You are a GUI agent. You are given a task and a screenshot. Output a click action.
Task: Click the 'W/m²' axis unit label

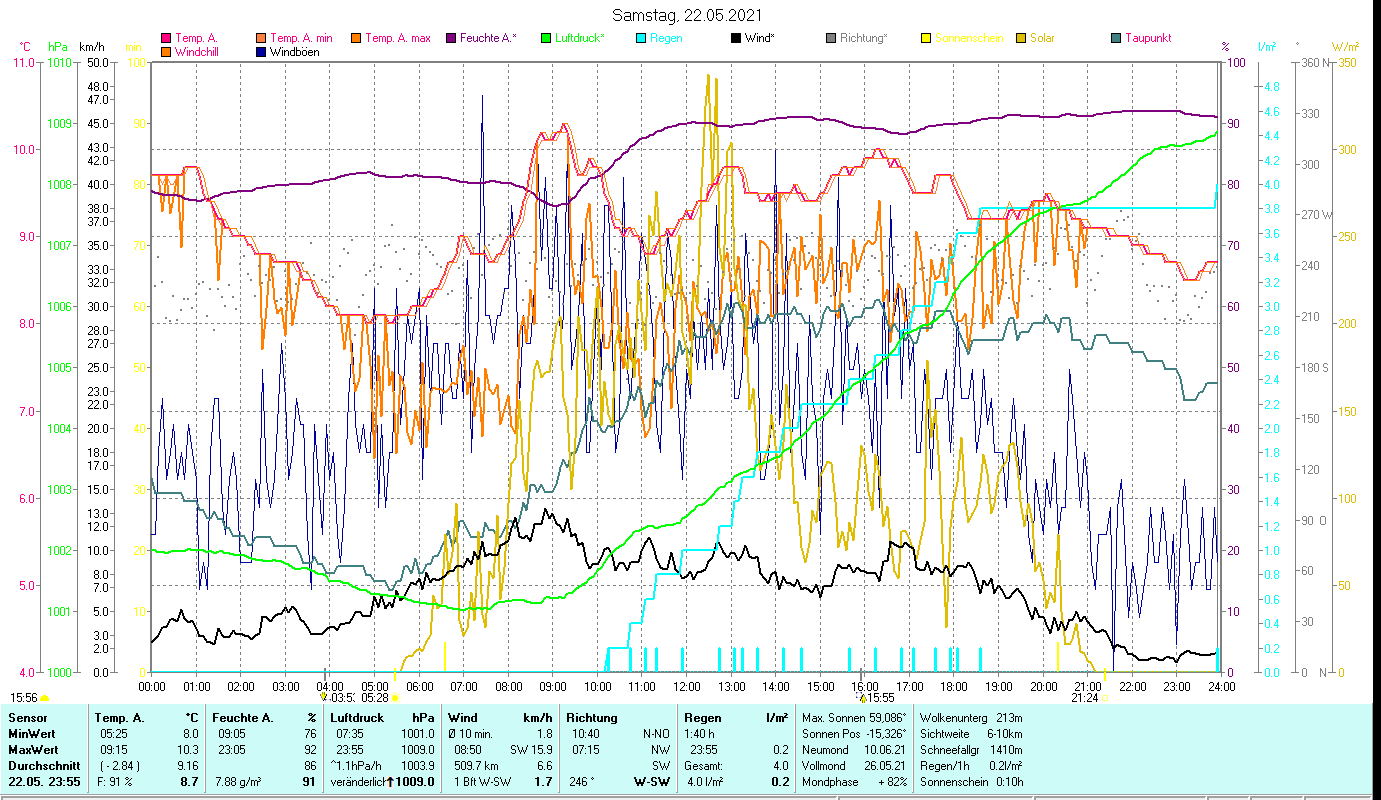coord(1346,47)
